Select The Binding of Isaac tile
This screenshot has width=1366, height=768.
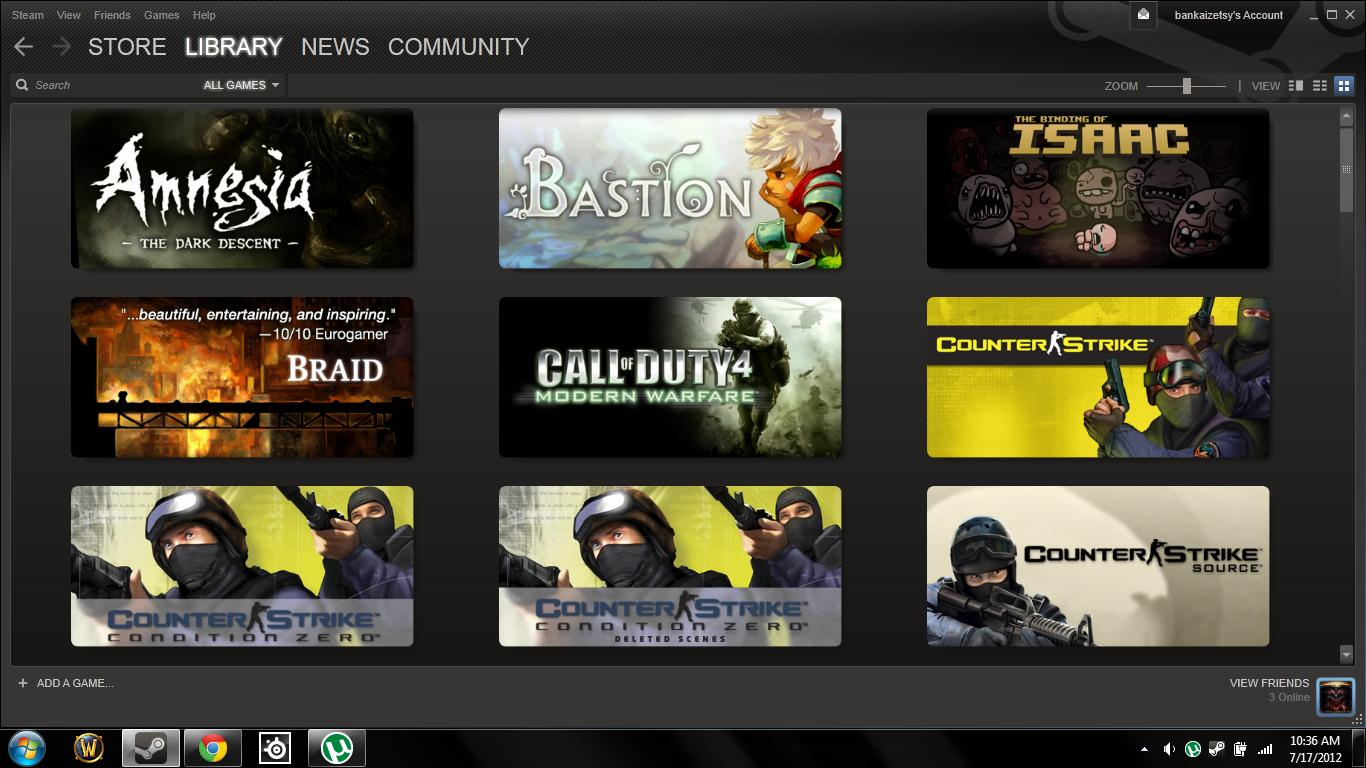pyautogui.click(x=1098, y=188)
